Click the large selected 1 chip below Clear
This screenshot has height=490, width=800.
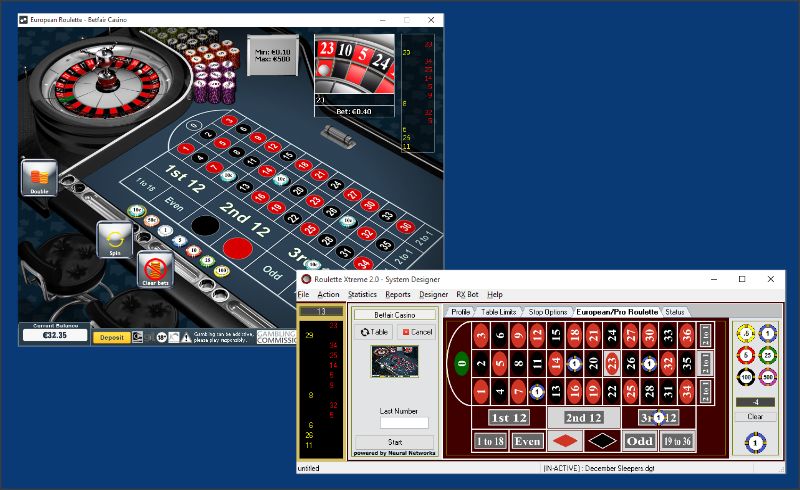[x=756, y=443]
